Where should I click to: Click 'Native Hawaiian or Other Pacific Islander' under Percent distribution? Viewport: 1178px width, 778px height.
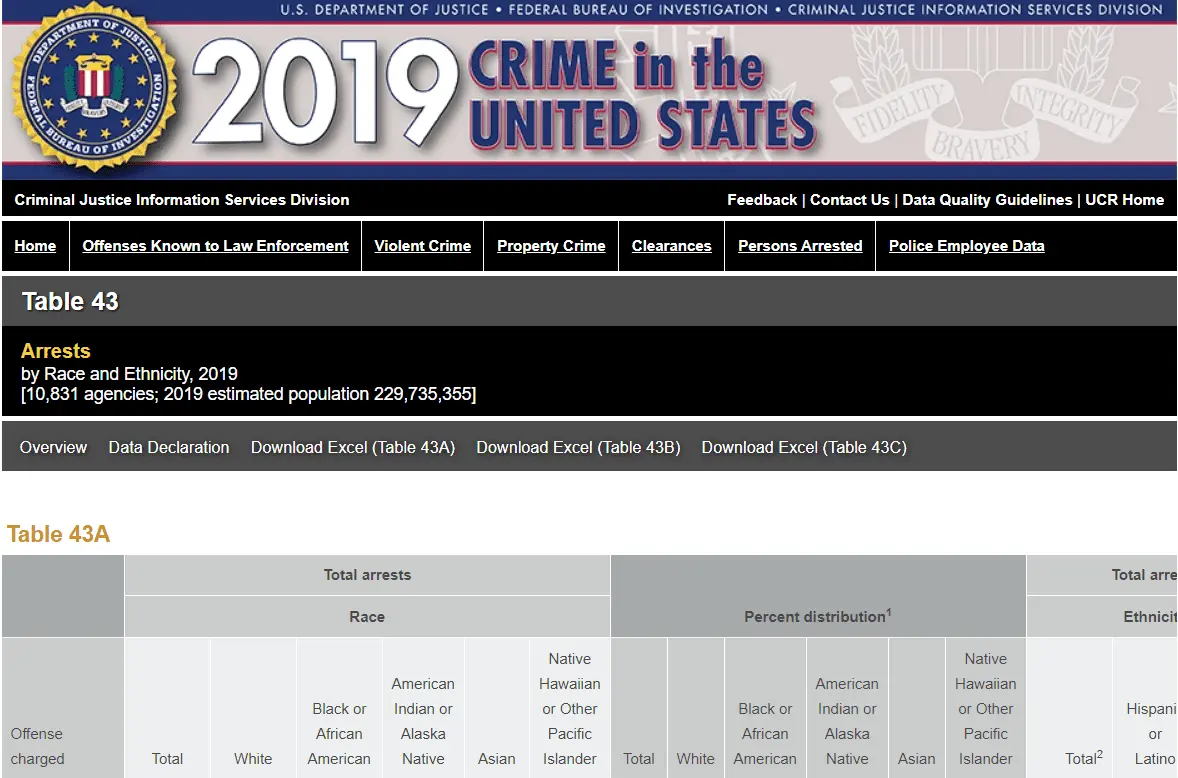pos(986,709)
